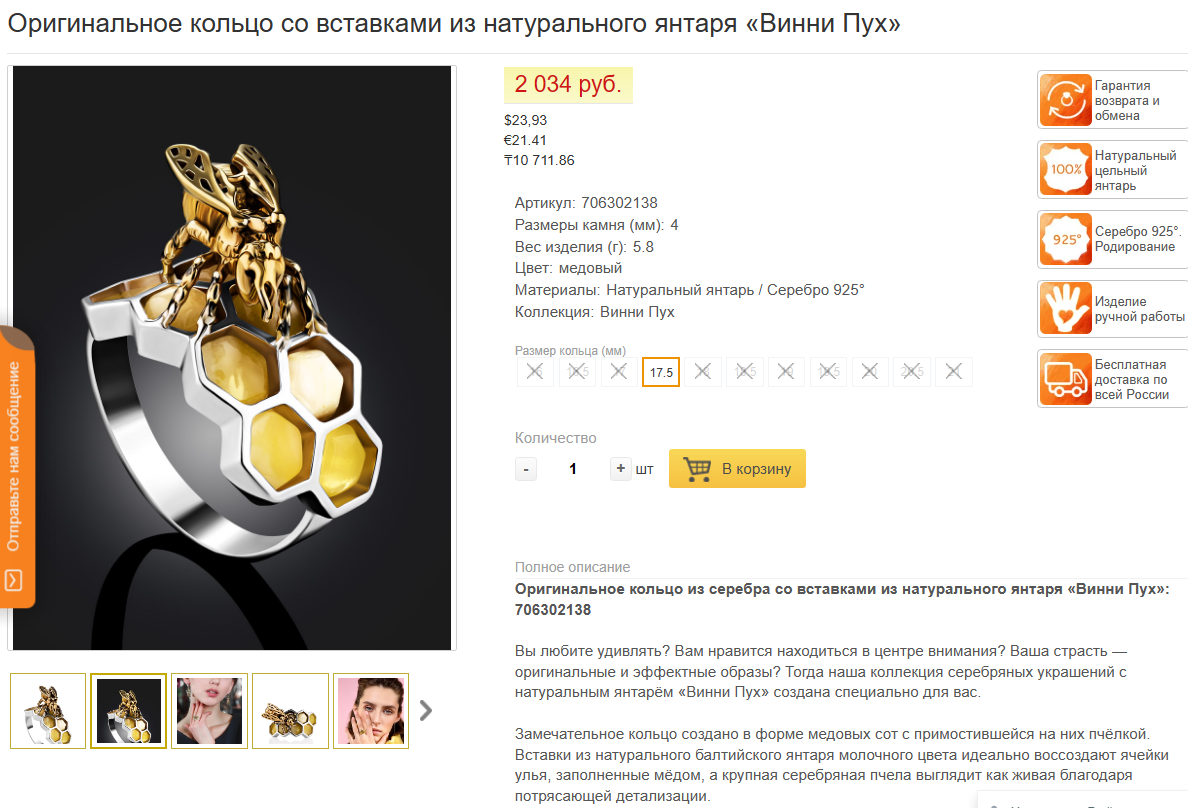Image resolution: width=1188 pixels, height=808 pixels.
Task: Click the main ring product image
Action: coord(232,358)
